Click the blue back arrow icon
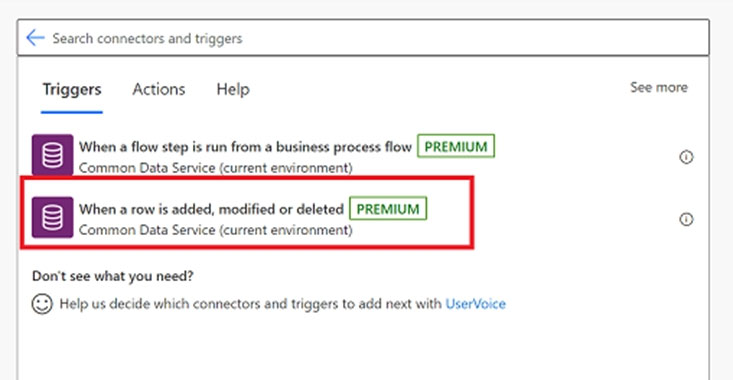 click(x=35, y=38)
